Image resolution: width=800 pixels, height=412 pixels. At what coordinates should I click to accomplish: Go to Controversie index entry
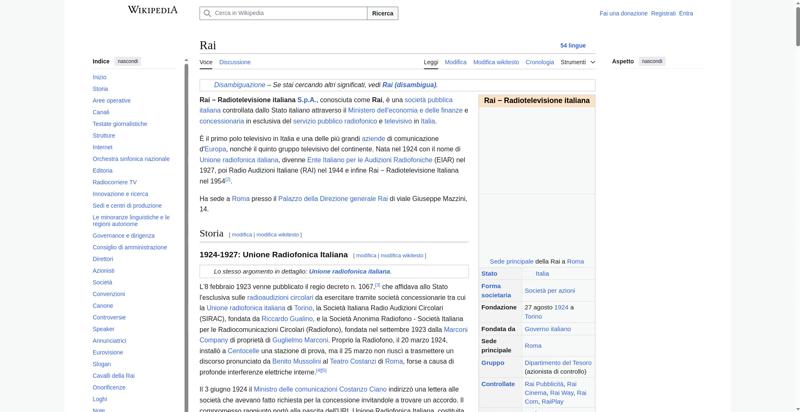109,318
